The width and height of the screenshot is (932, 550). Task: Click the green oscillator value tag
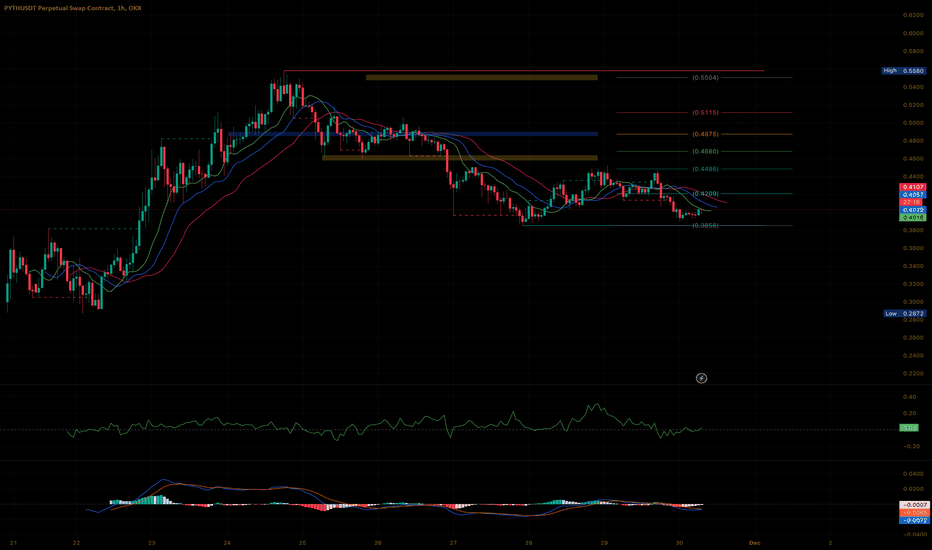[x=908, y=428]
